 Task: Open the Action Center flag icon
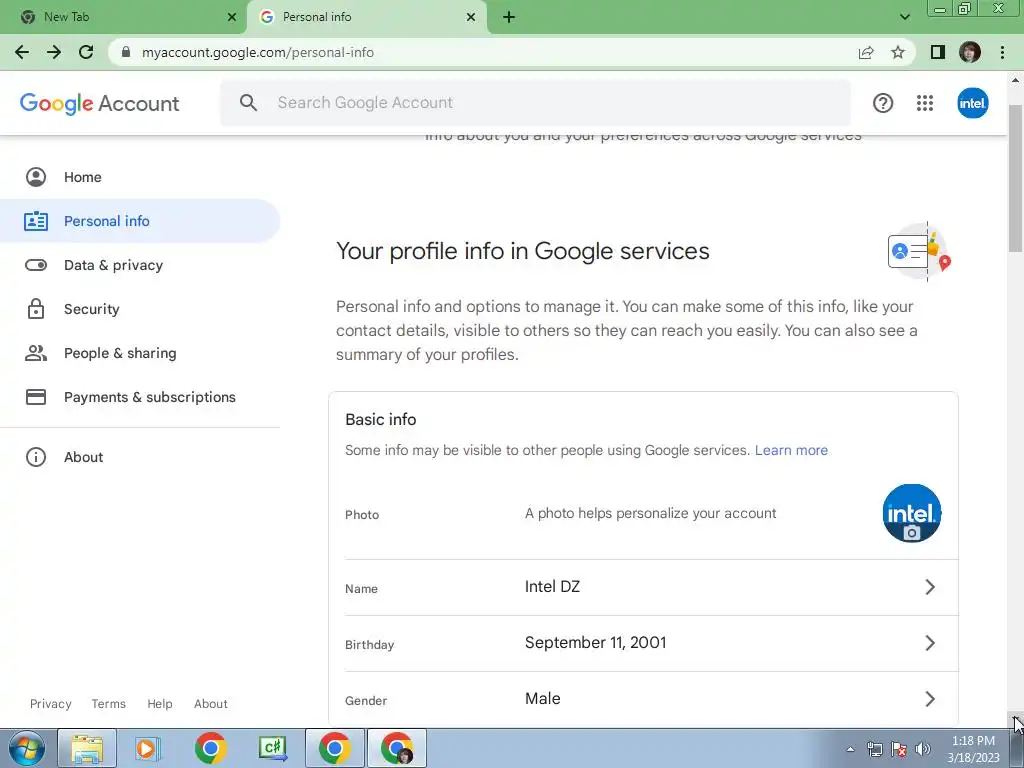(x=899, y=749)
